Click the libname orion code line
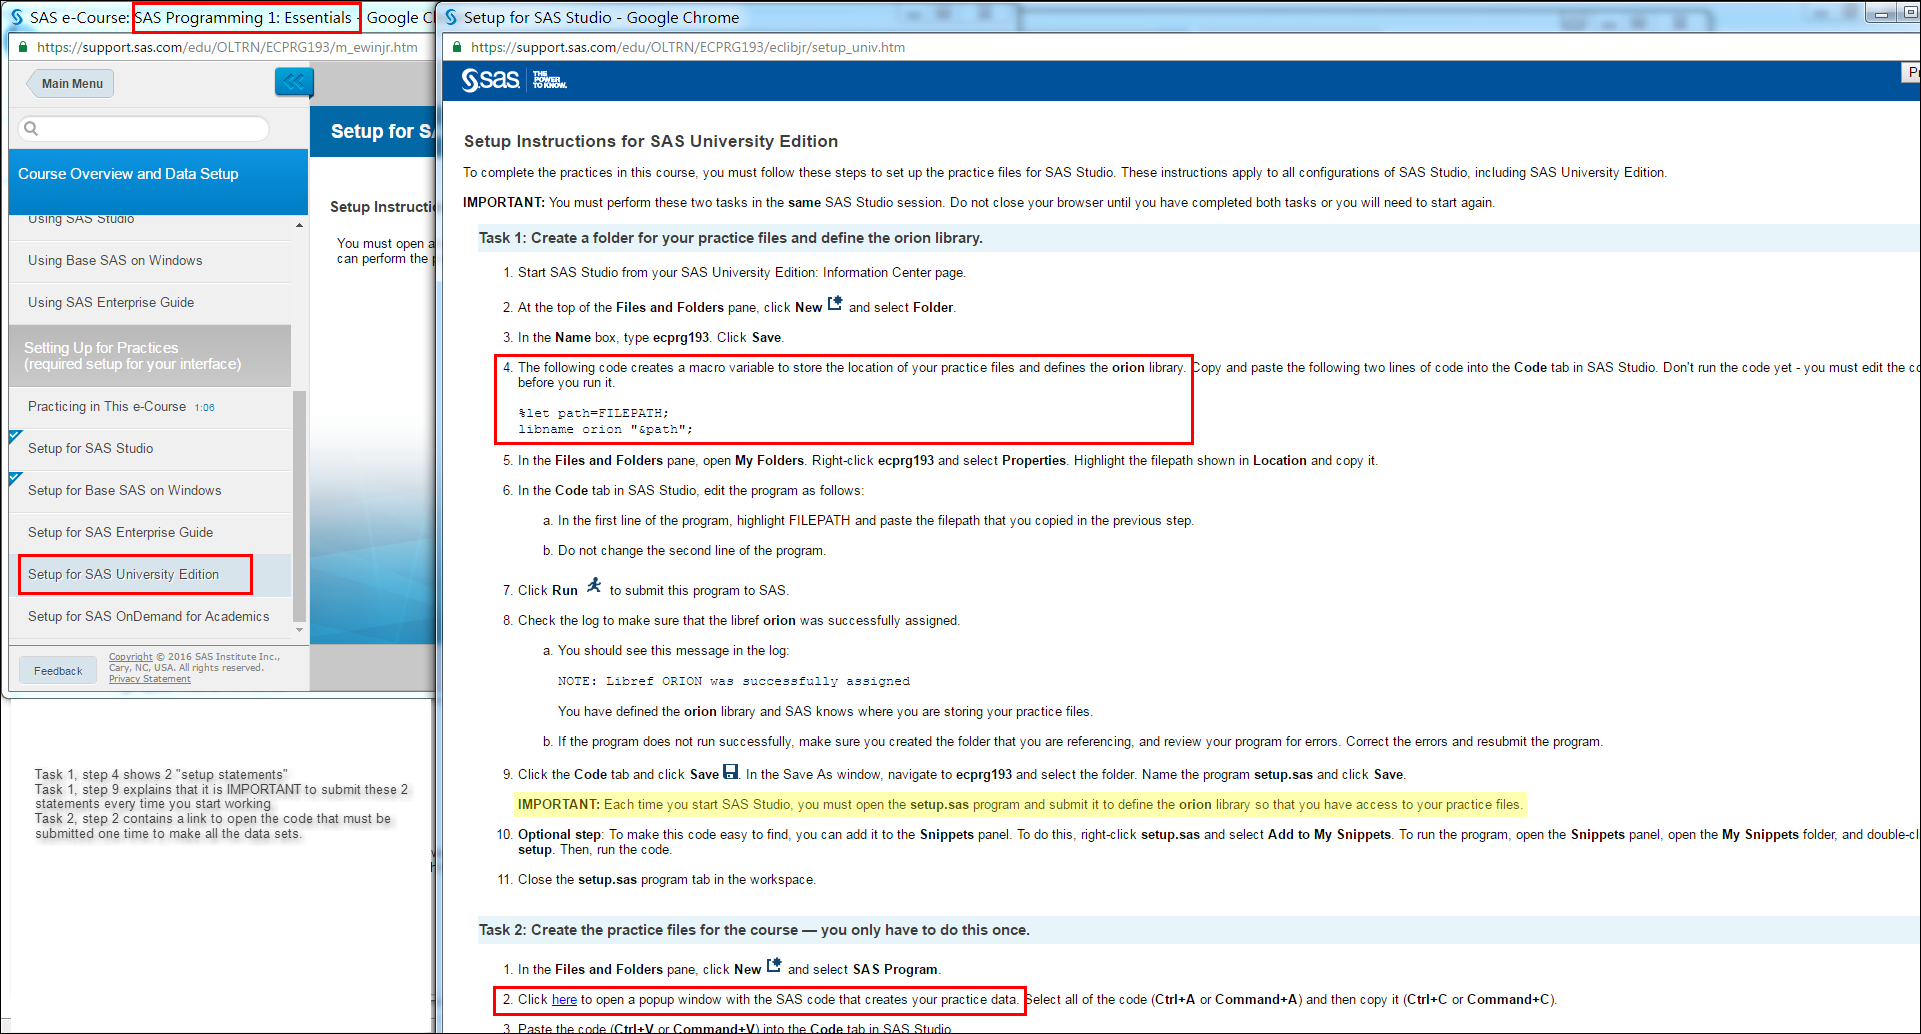This screenshot has height=1034, width=1921. [x=606, y=429]
